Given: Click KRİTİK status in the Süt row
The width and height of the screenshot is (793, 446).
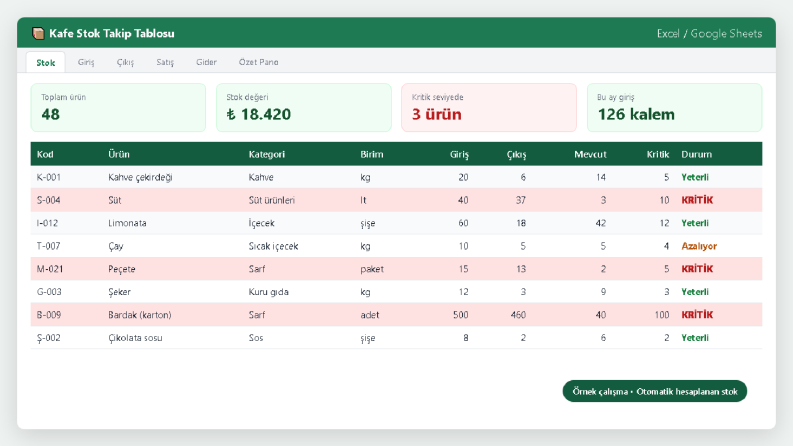Looking at the screenshot, I should pyautogui.click(x=697, y=200).
